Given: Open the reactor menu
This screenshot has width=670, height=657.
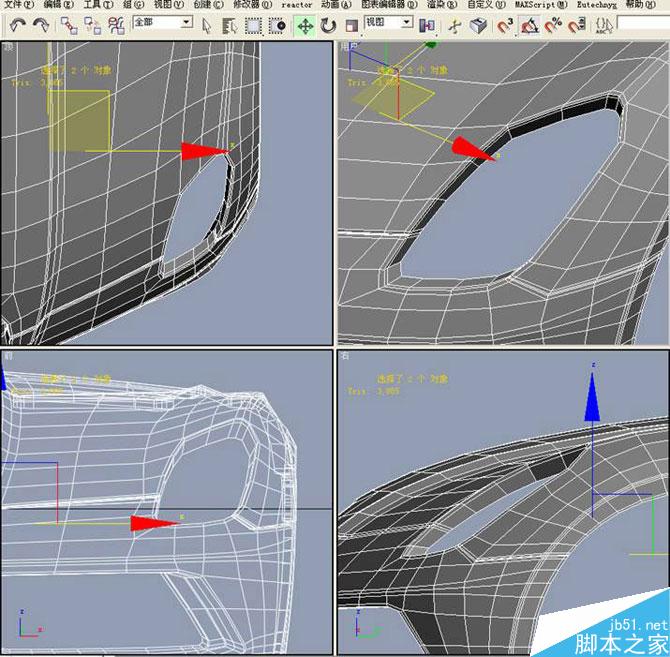Looking at the screenshot, I should (297, 5).
